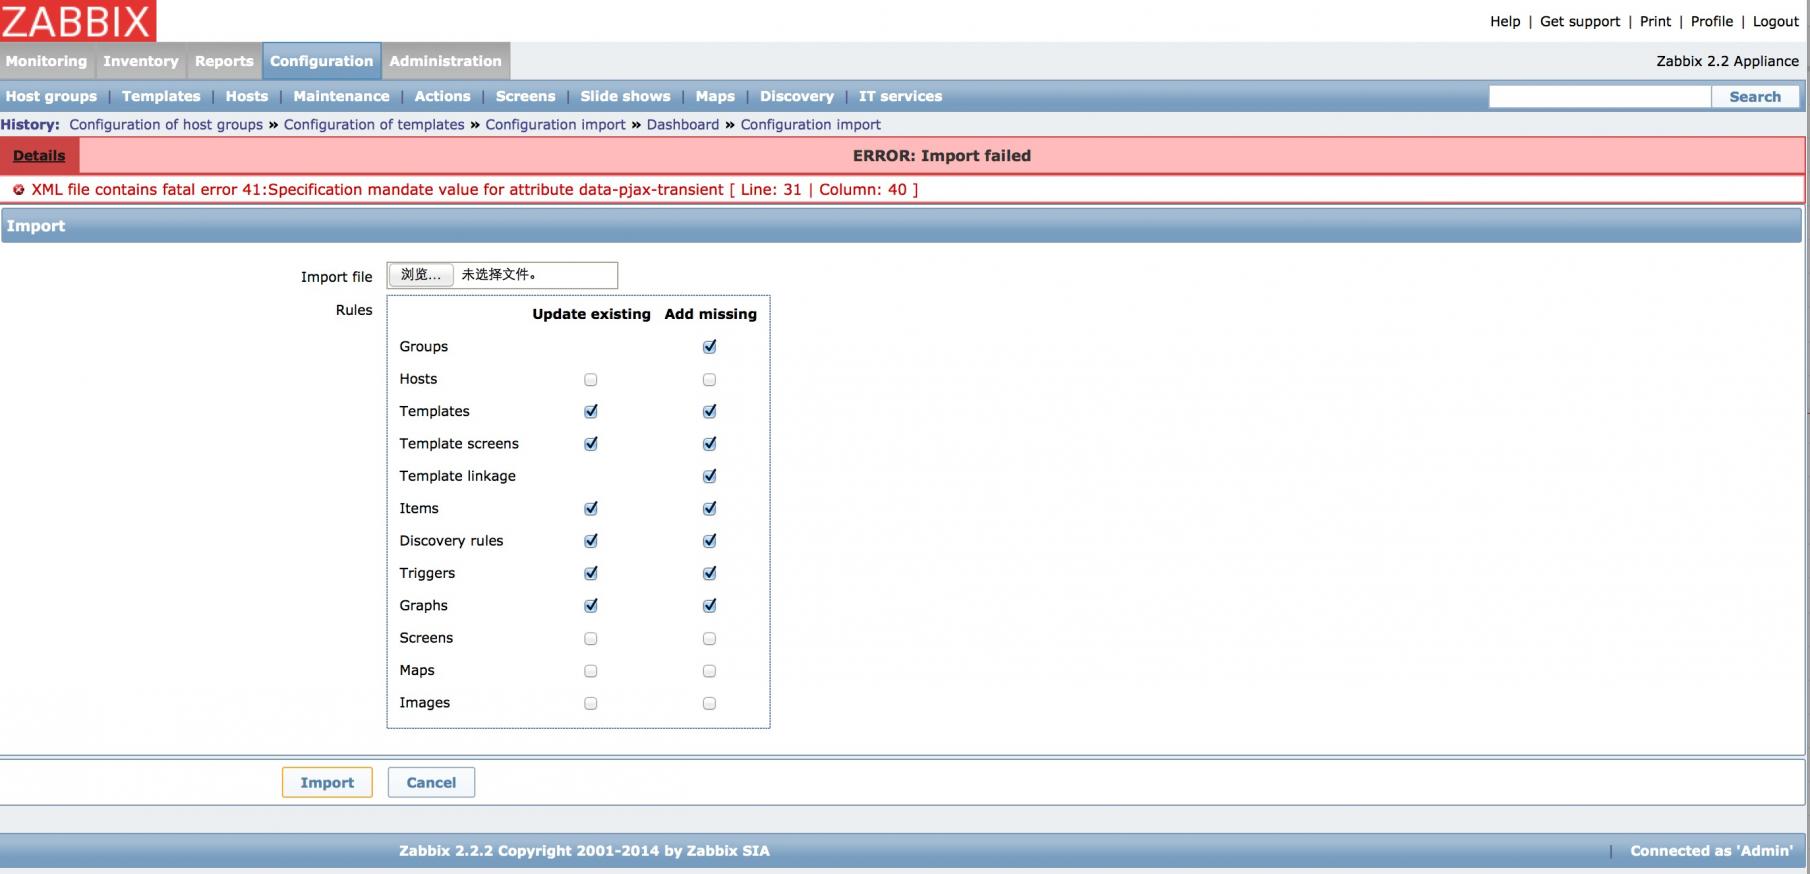
Task: Open the Actions submenu item
Action: point(442,97)
